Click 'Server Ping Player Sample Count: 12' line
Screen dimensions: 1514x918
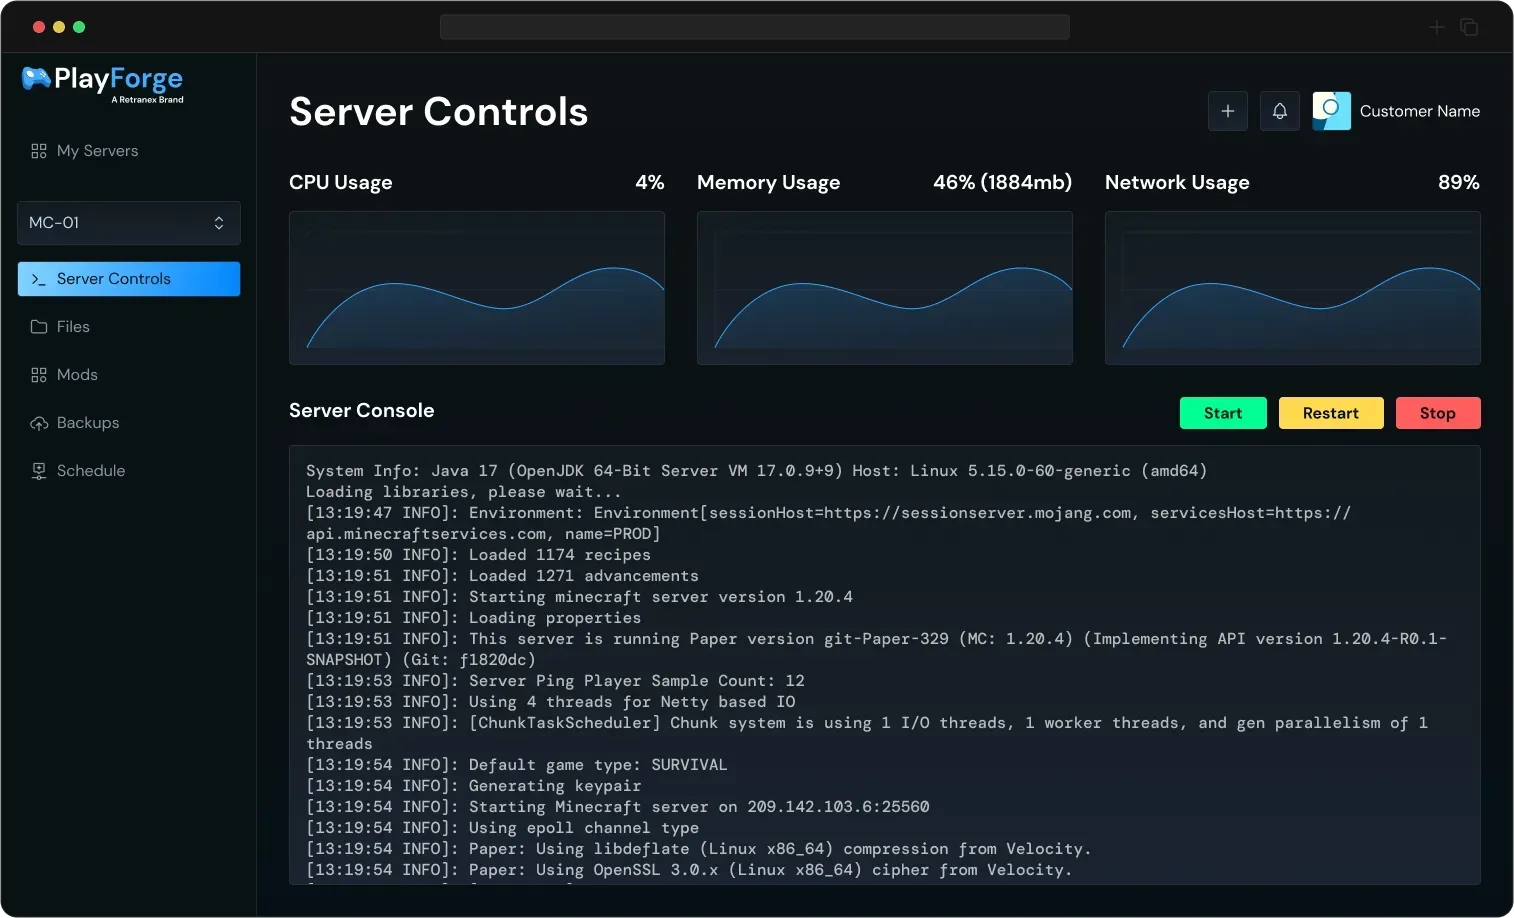pos(555,681)
